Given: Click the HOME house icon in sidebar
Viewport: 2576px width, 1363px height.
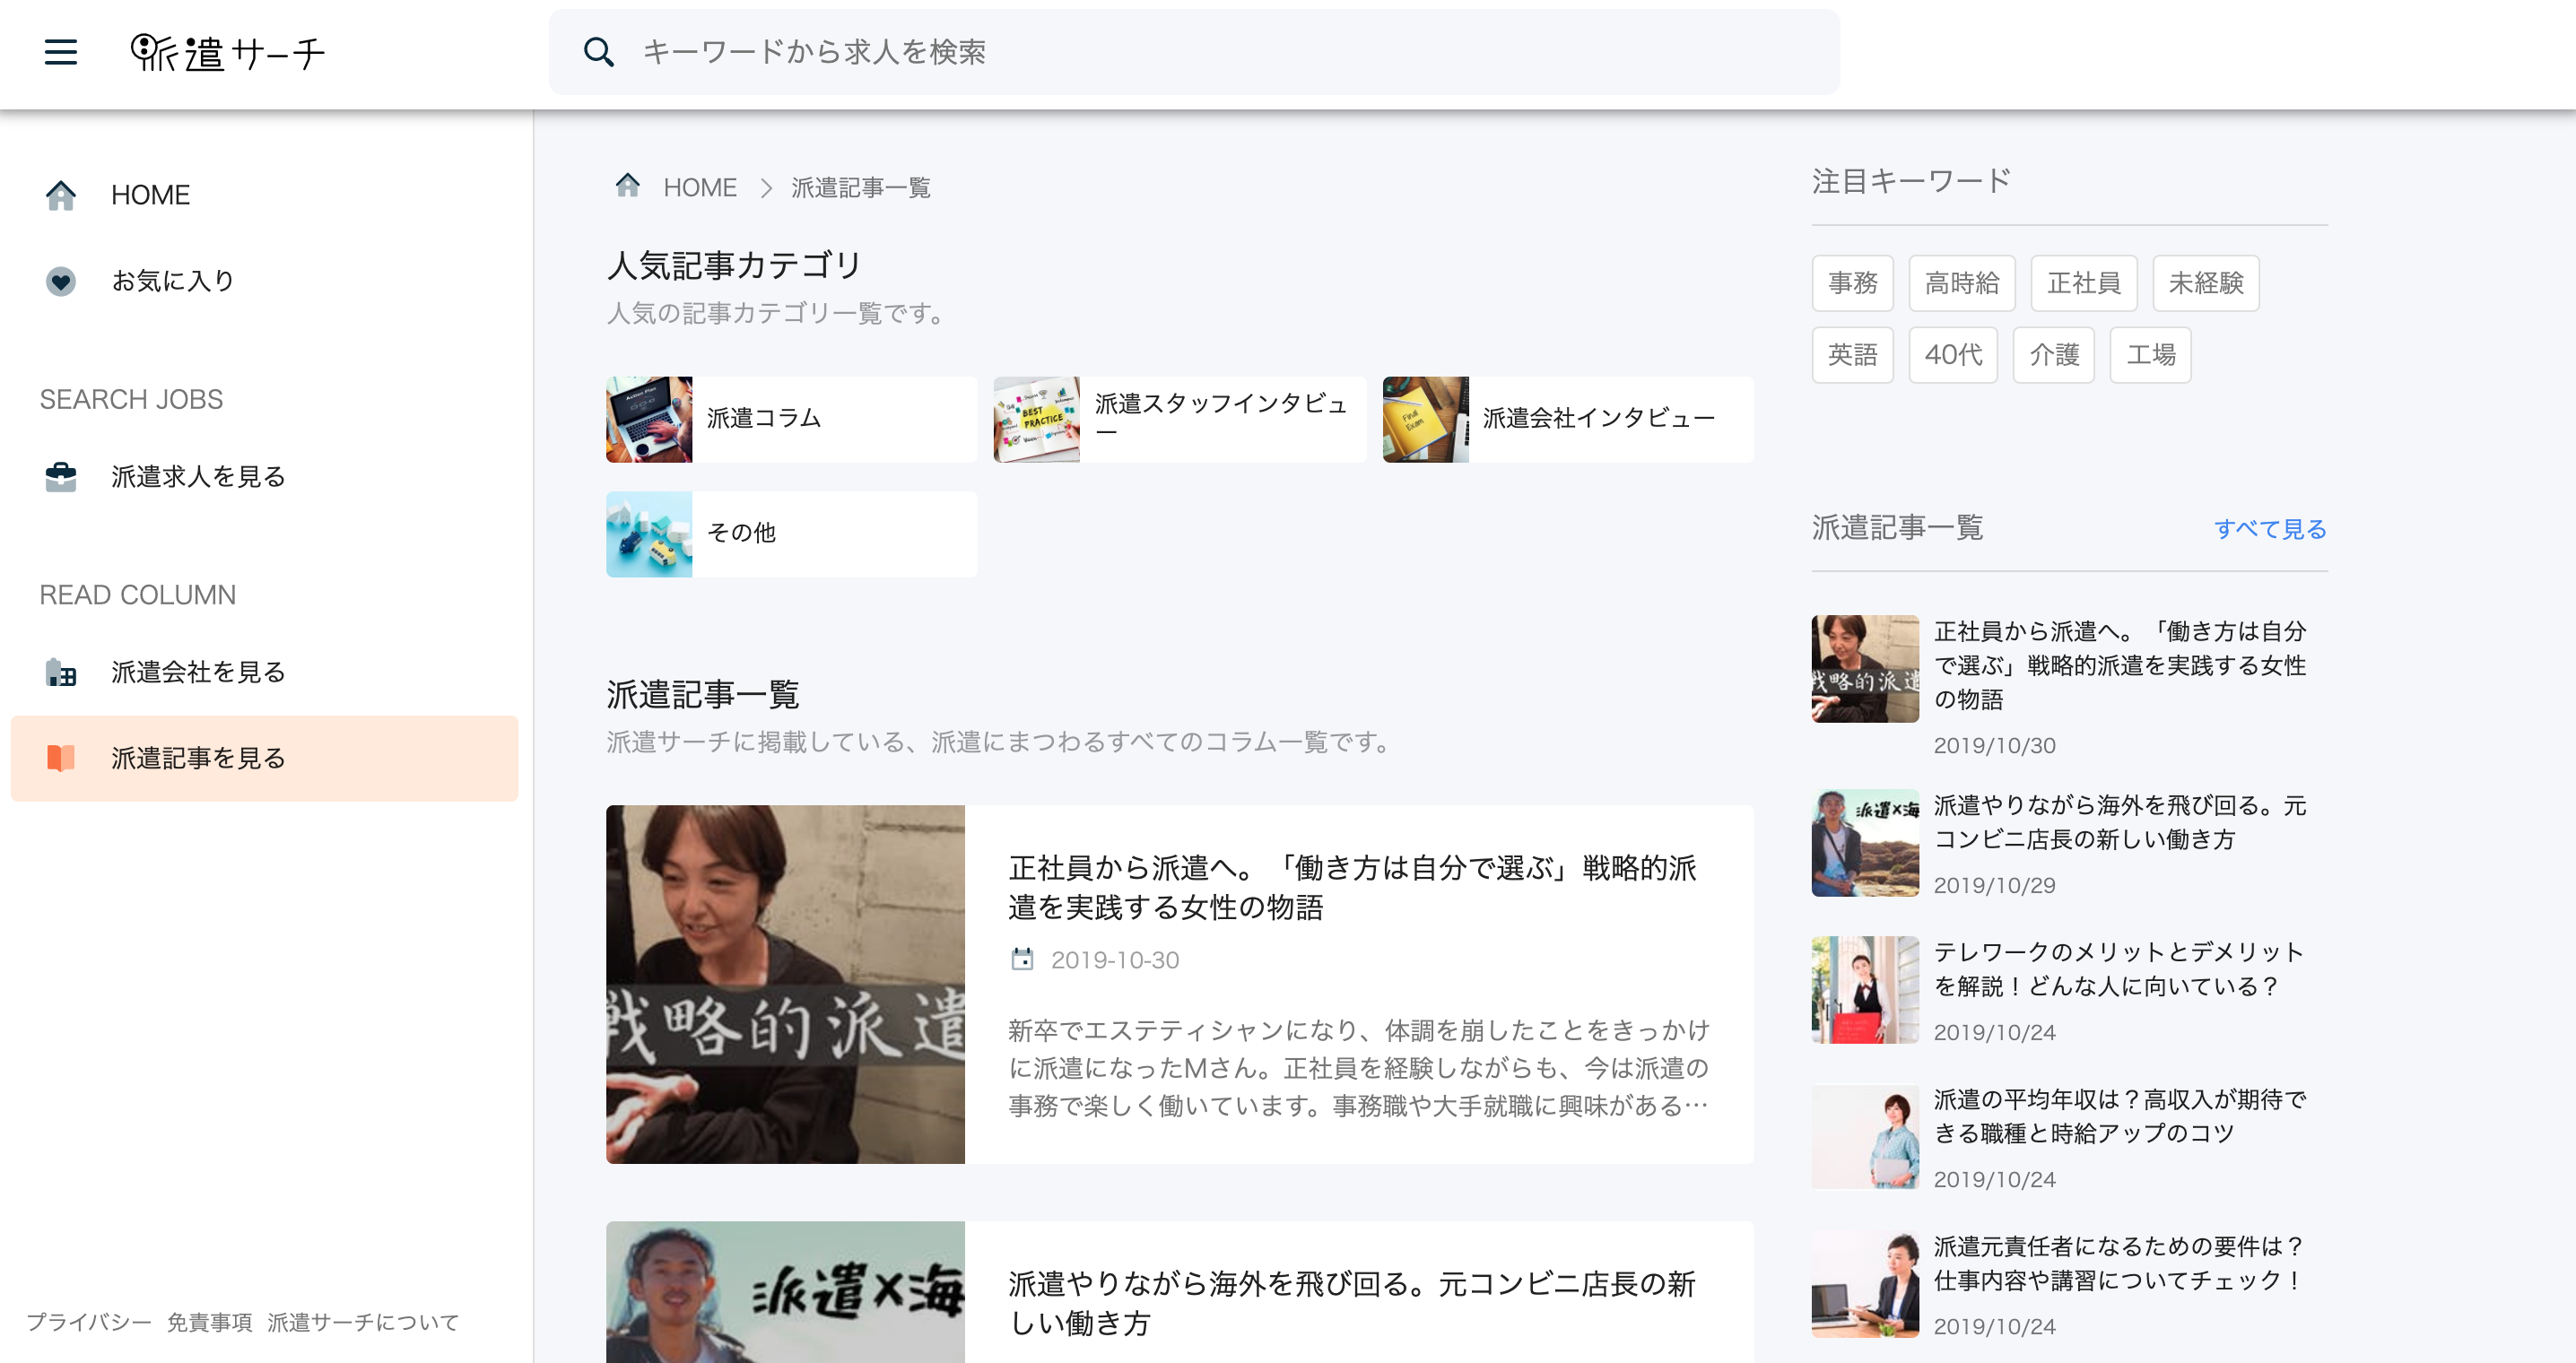Looking at the screenshot, I should (x=60, y=195).
